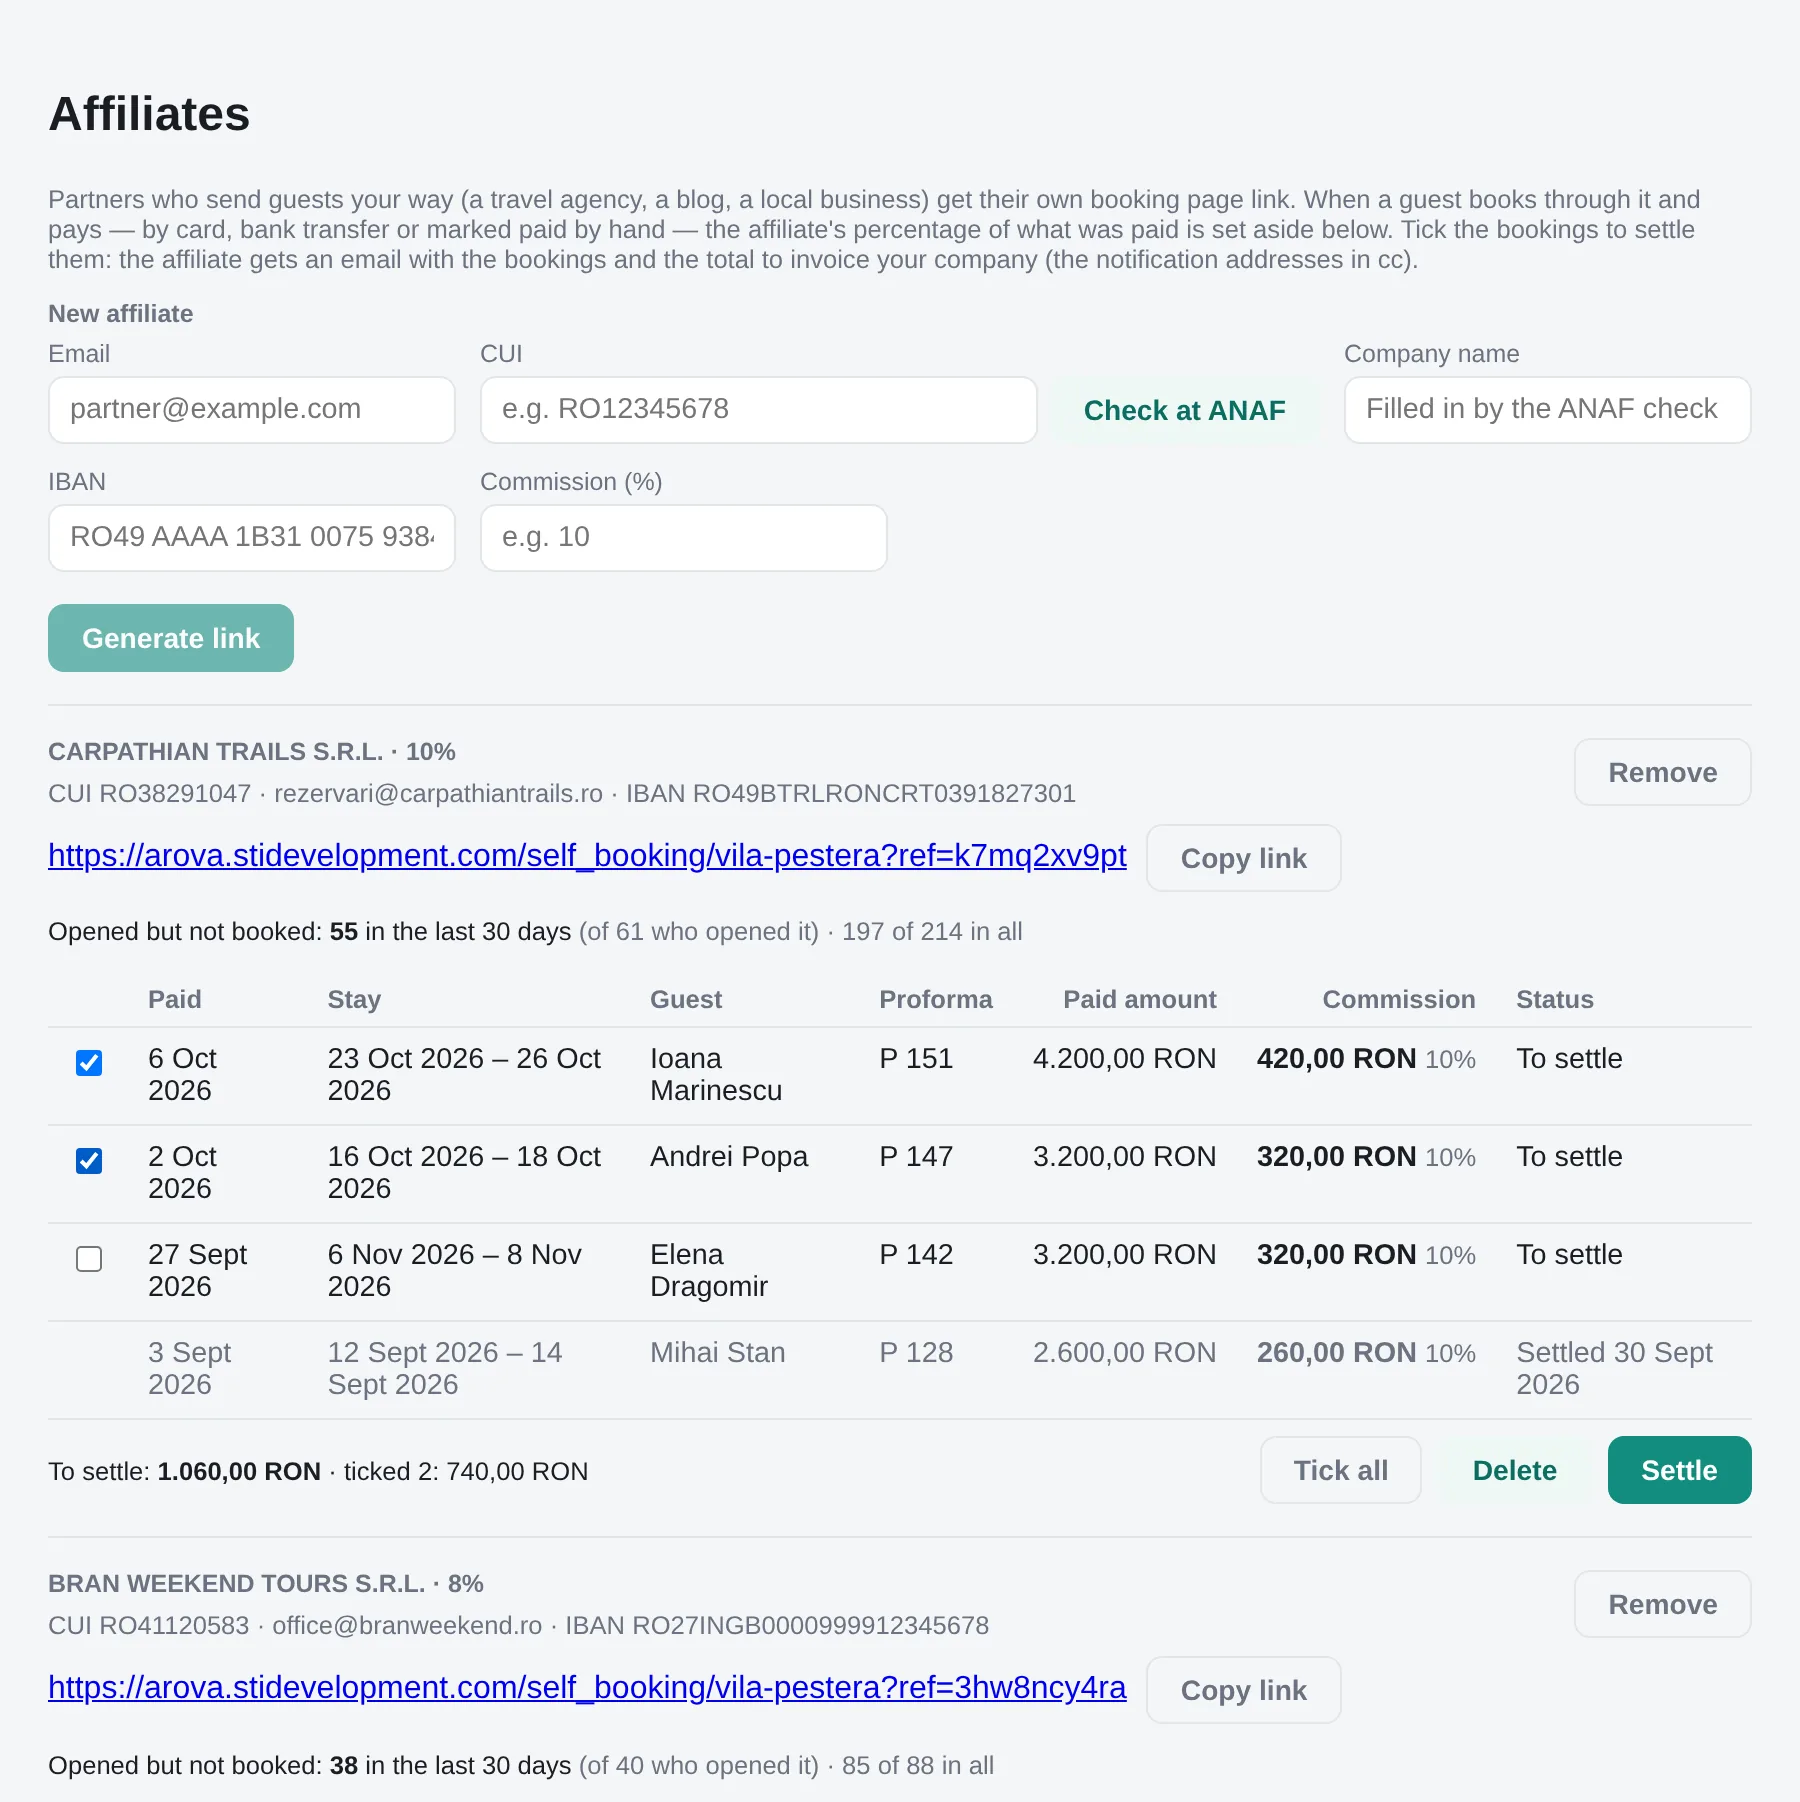Untick the Andrei Popa booking checkbox
Image resolution: width=1800 pixels, height=1802 pixels.
[89, 1160]
